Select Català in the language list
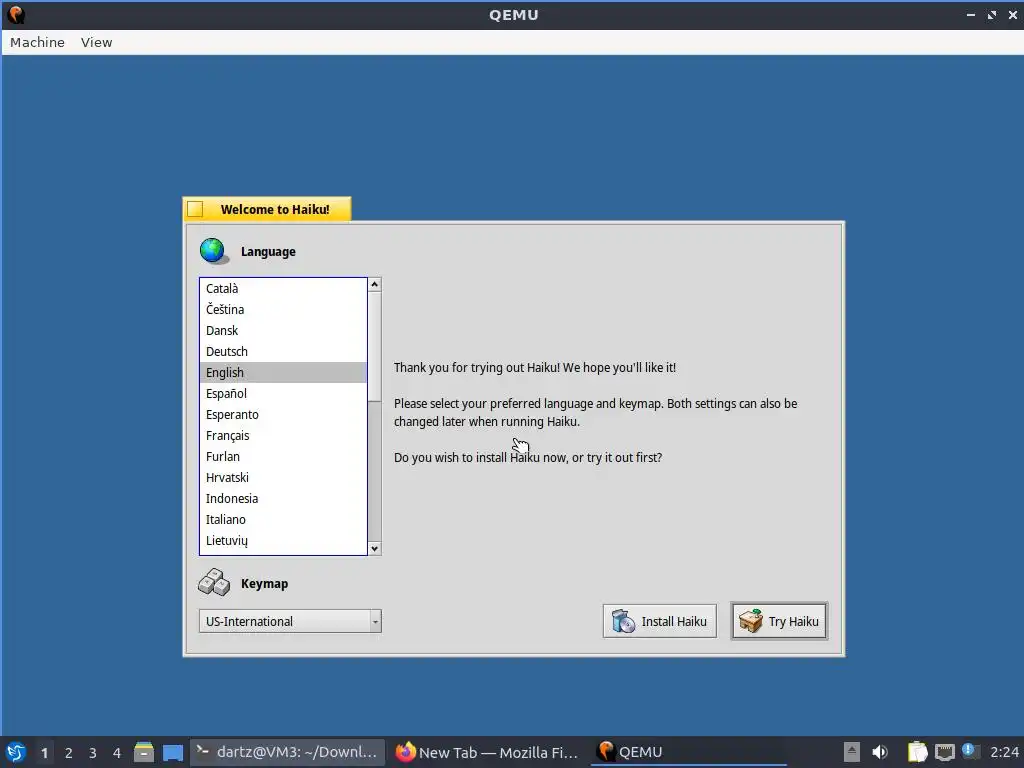The width and height of the screenshot is (1024, 768). pos(283,289)
